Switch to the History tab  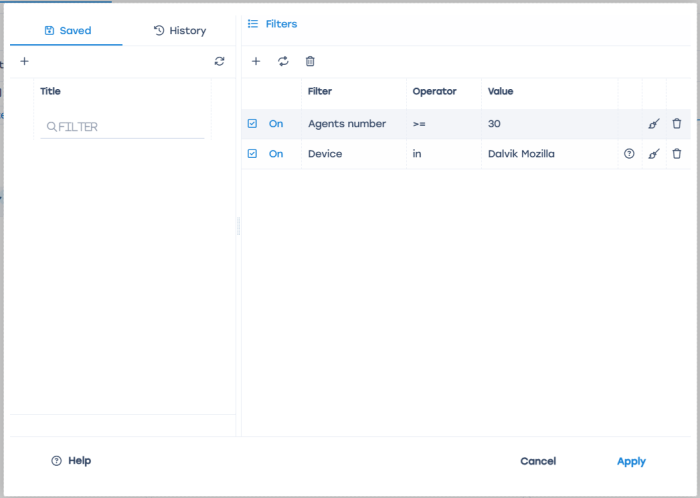tap(180, 30)
